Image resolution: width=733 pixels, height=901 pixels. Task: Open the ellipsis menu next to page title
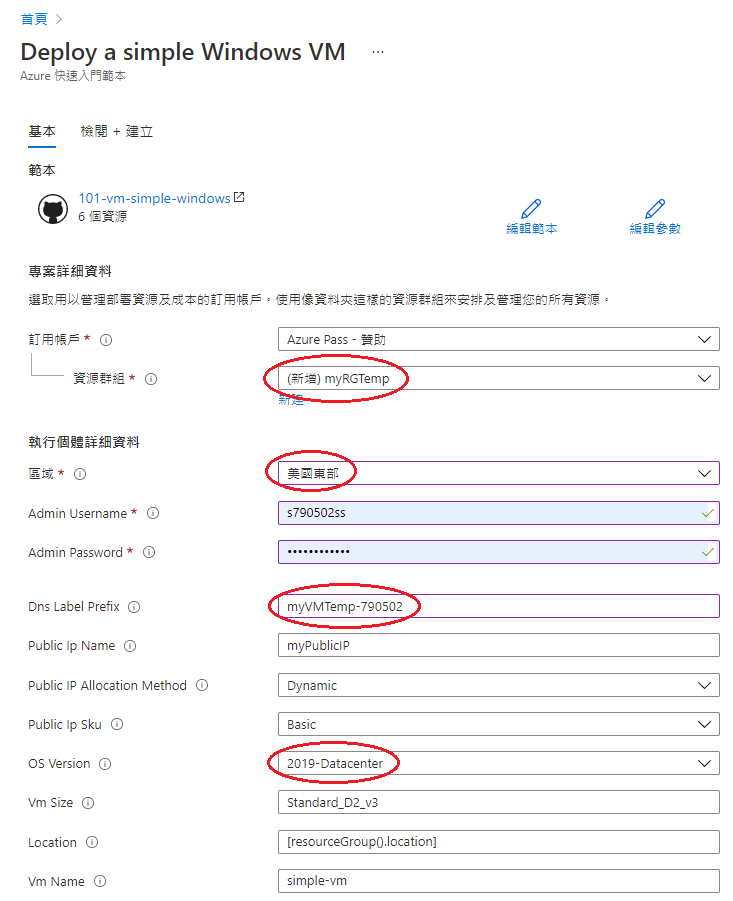point(377,52)
